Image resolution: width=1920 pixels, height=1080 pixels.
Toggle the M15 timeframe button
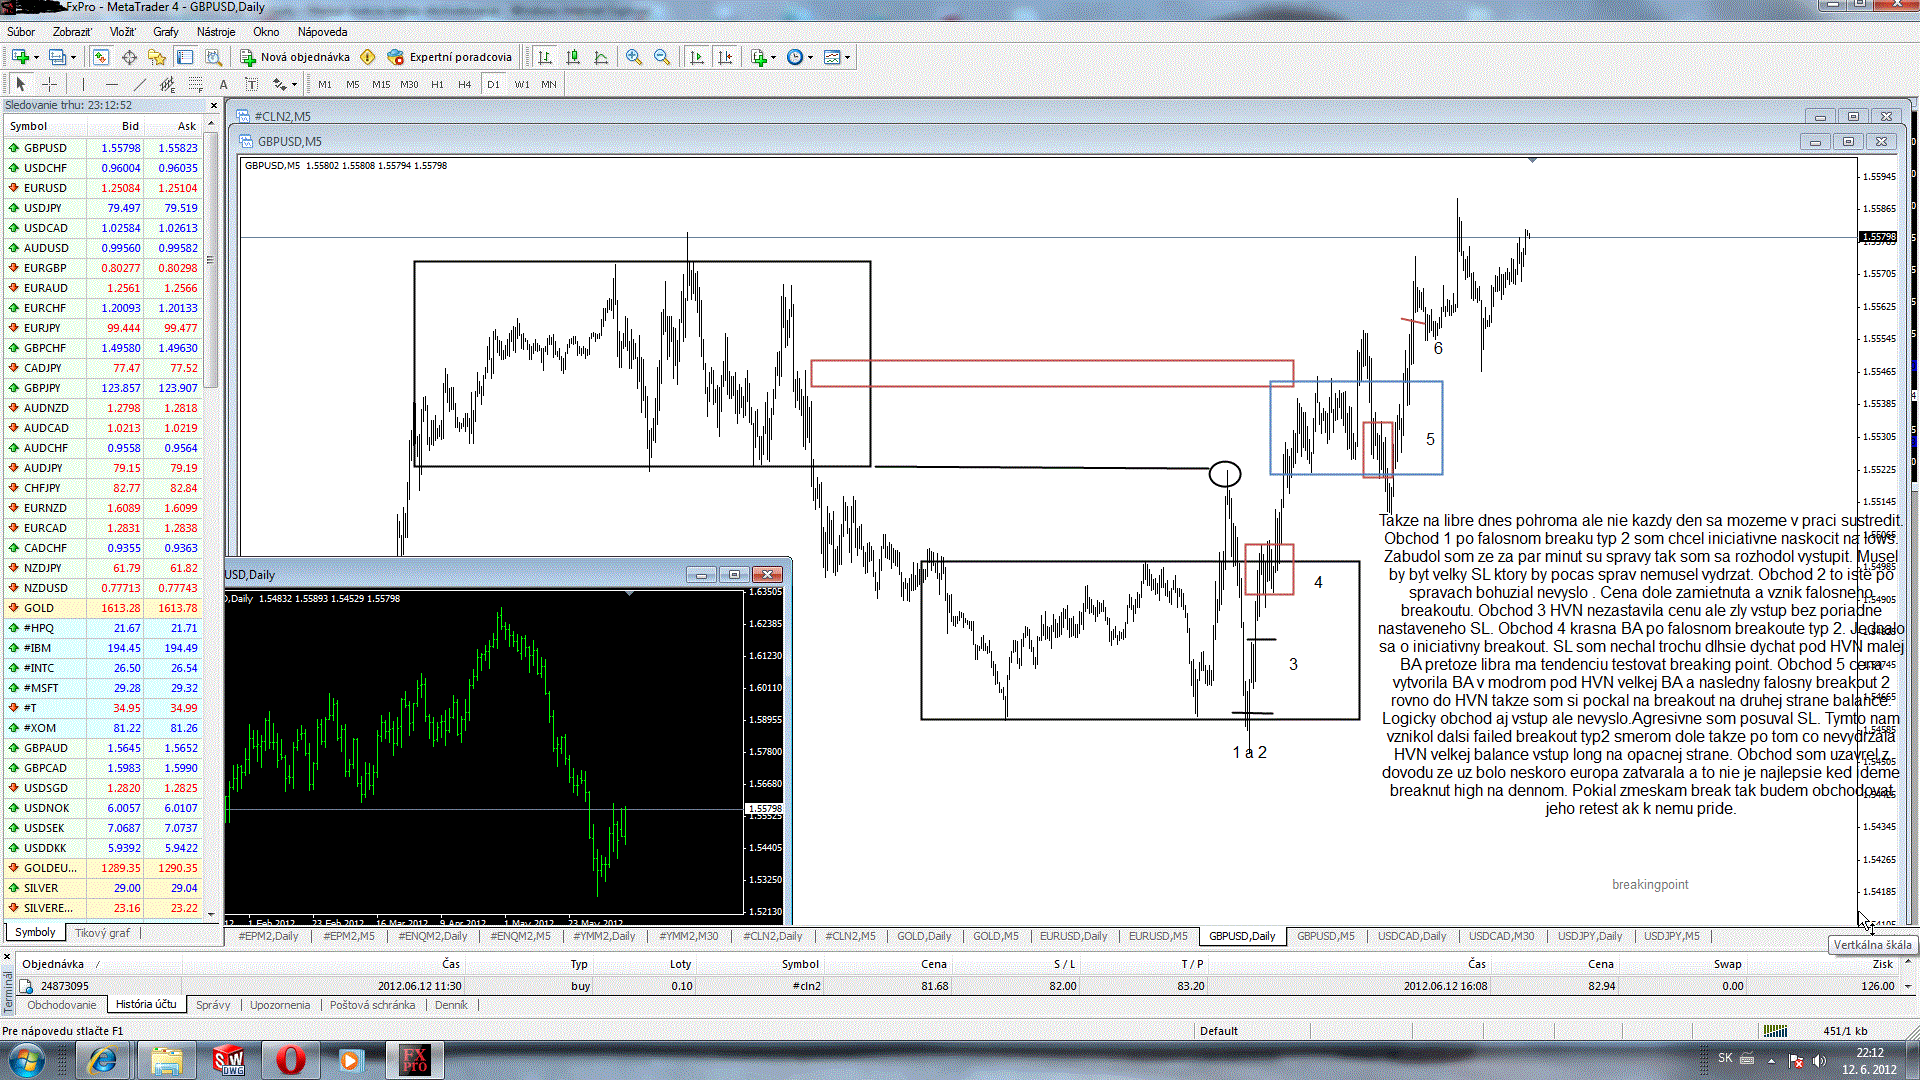tap(381, 85)
